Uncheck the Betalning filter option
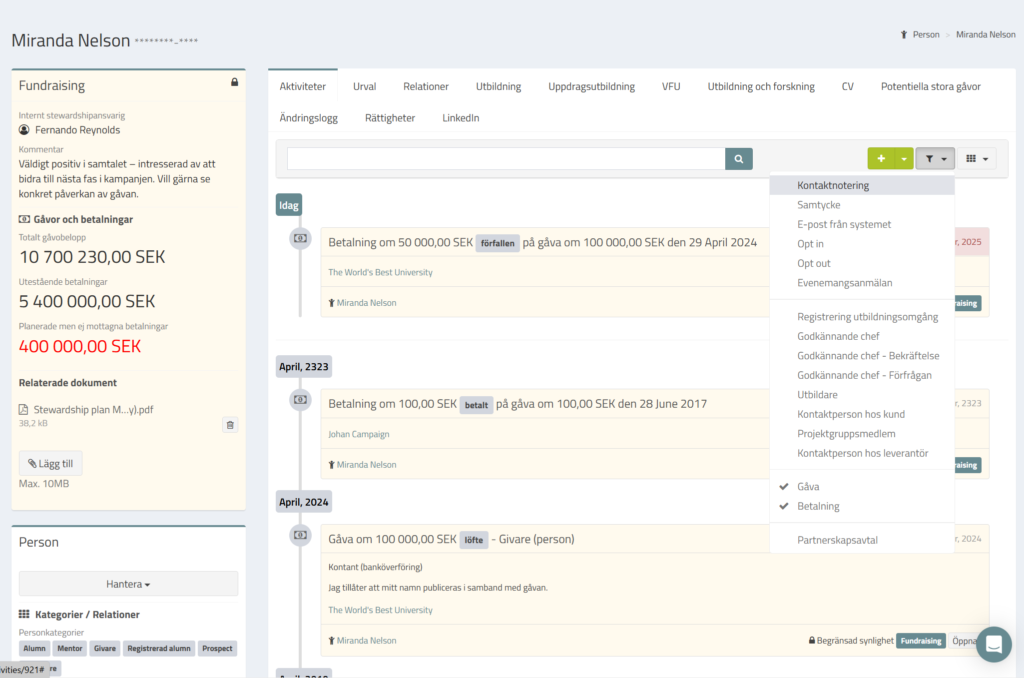This screenshot has height=678, width=1024. 818,506
